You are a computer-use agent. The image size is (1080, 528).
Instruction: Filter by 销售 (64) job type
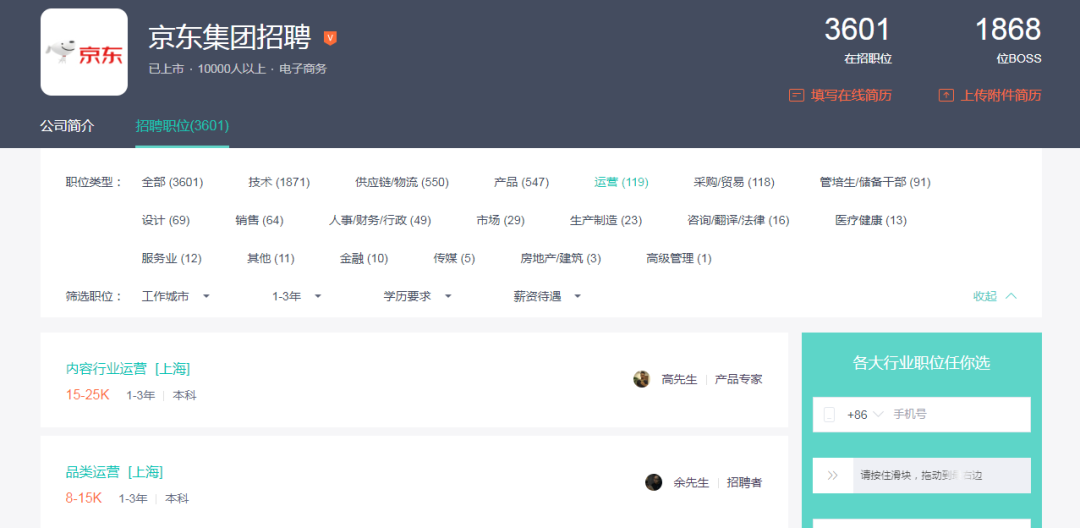click(x=259, y=220)
